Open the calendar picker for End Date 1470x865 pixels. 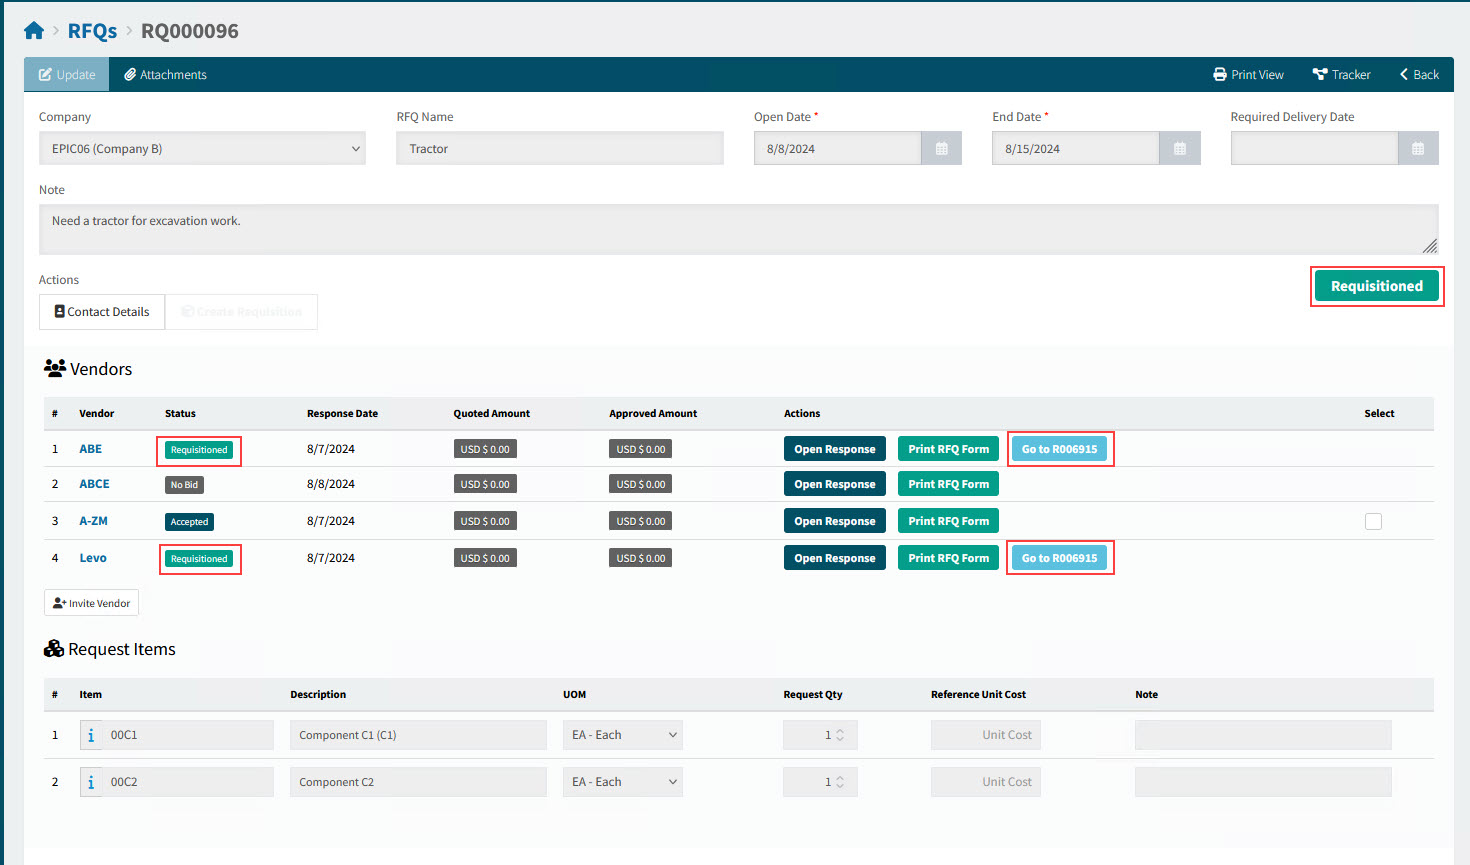click(1178, 148)
